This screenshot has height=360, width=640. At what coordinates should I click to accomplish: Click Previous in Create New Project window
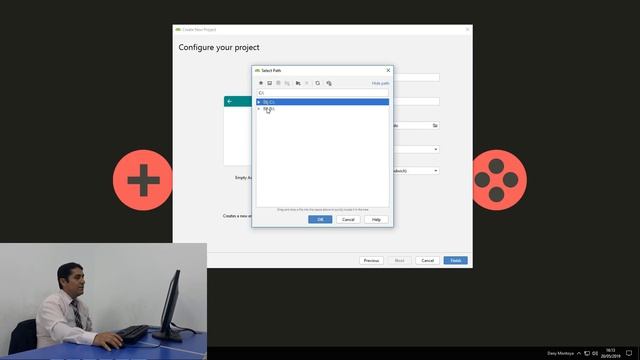point(371,260)
